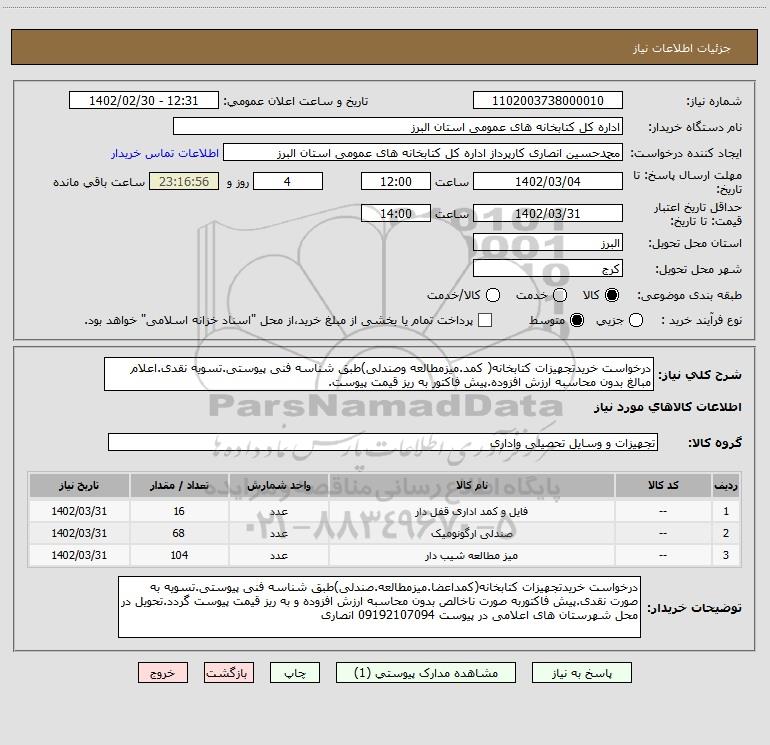Click quantity cell 16

point(179,511)
